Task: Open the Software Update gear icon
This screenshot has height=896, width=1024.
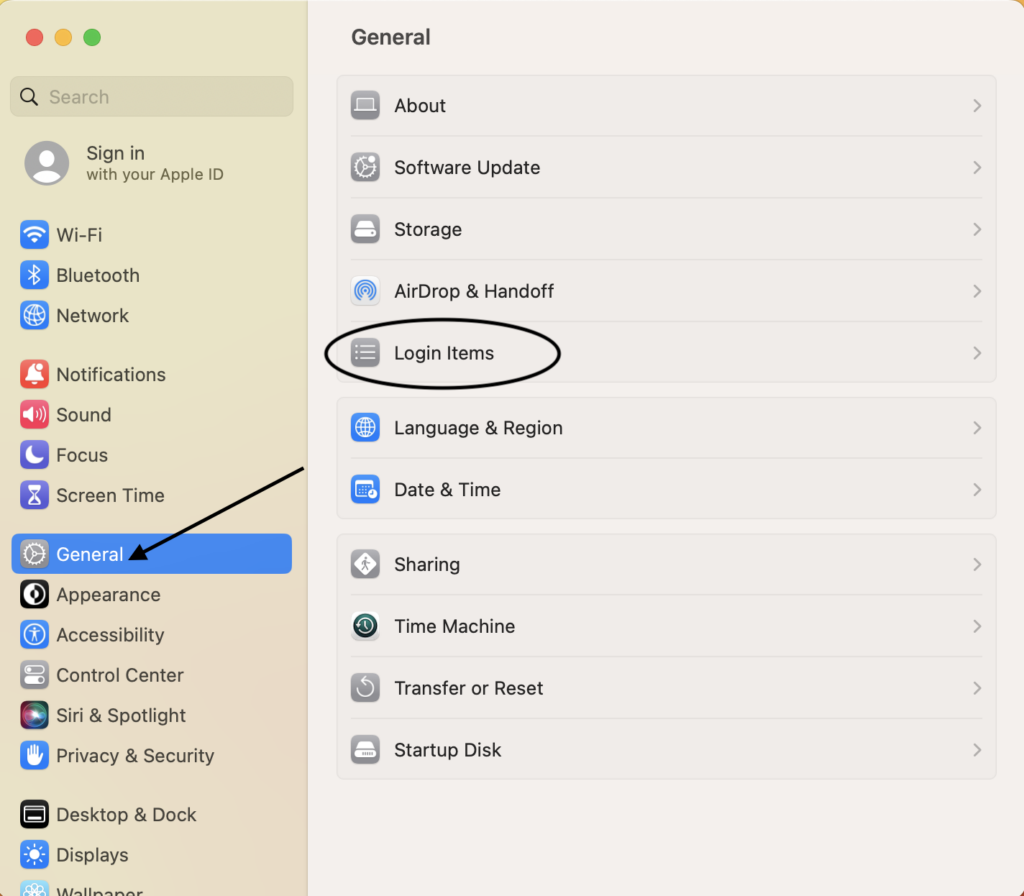Action: (x=365, y=167)
